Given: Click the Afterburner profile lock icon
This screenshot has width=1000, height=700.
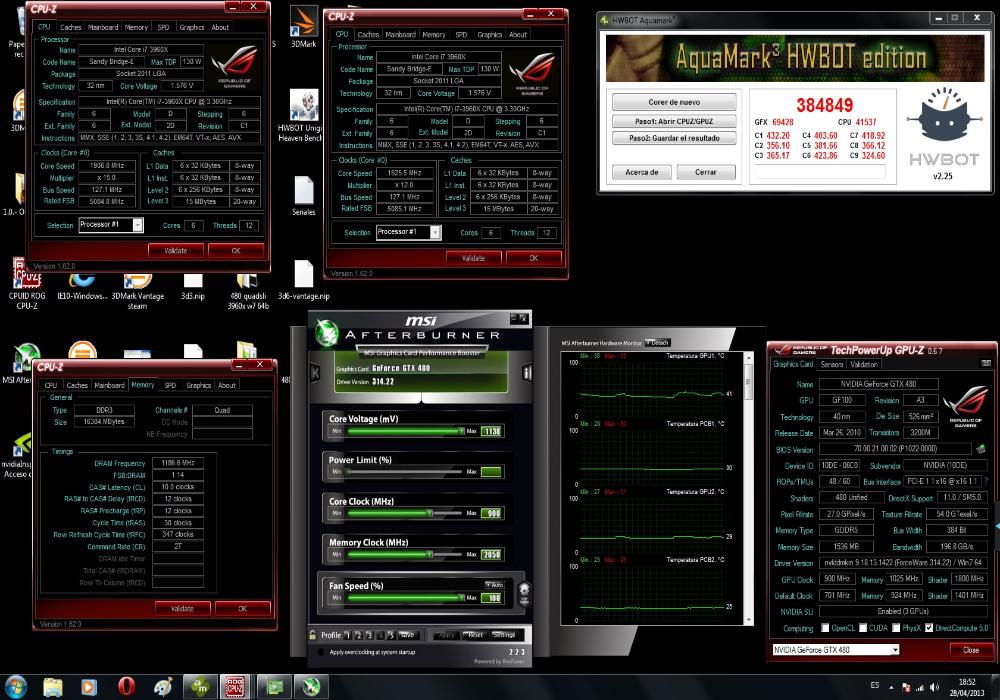Looking at the screenshot, I should [x=312, y=634].
